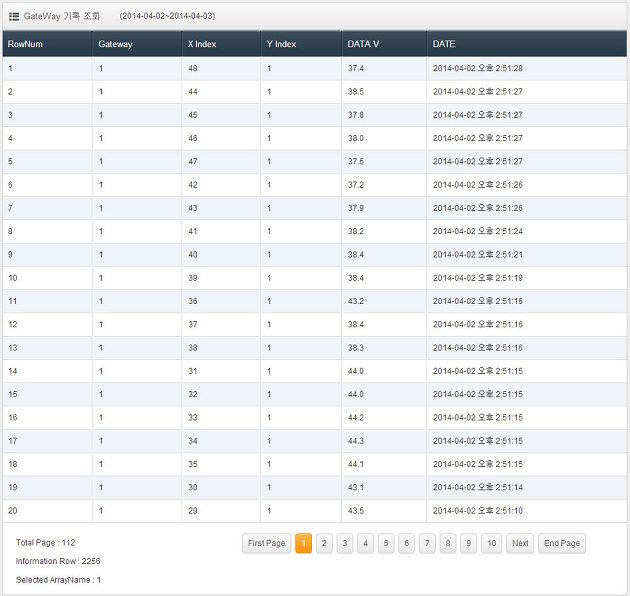Viewport: 630px width, 596px height.
Task: Click DATA V value 37.8
Action: (356, 115)
